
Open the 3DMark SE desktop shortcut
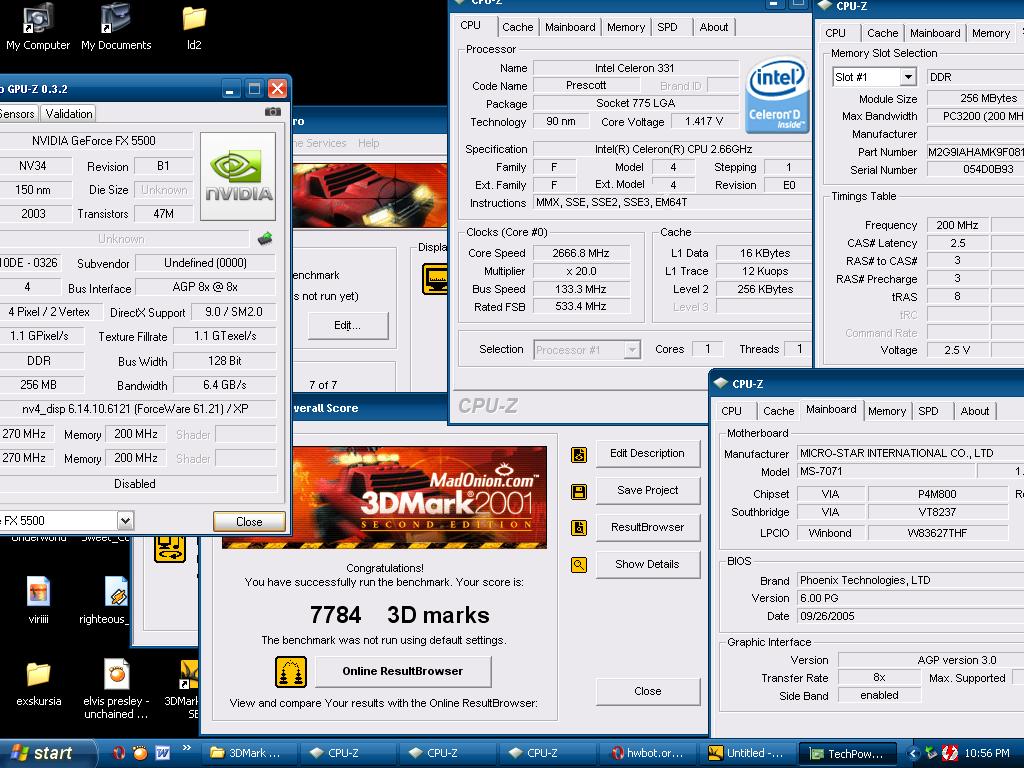184,689
